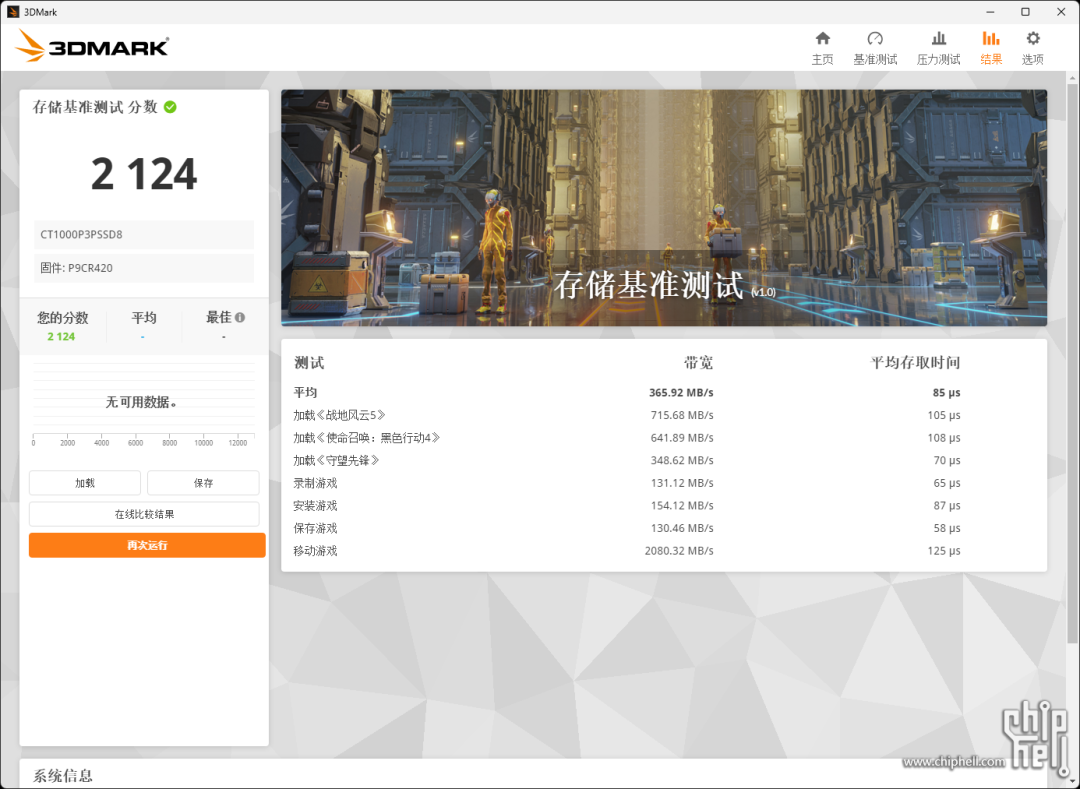Click the vertical scrollbar on right edge
The height and width of the screenshot is (789, 1080).
(1072, 358)
